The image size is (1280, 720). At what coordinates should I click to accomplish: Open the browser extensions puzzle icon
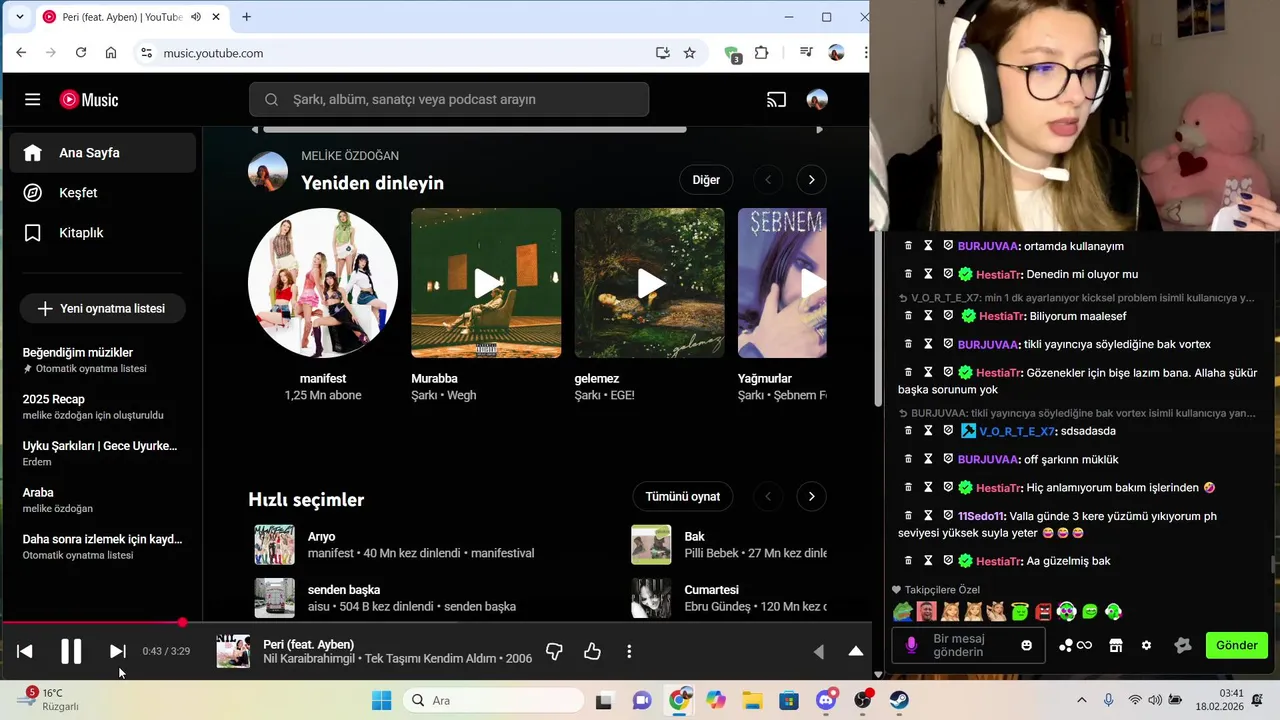(762, 53)
